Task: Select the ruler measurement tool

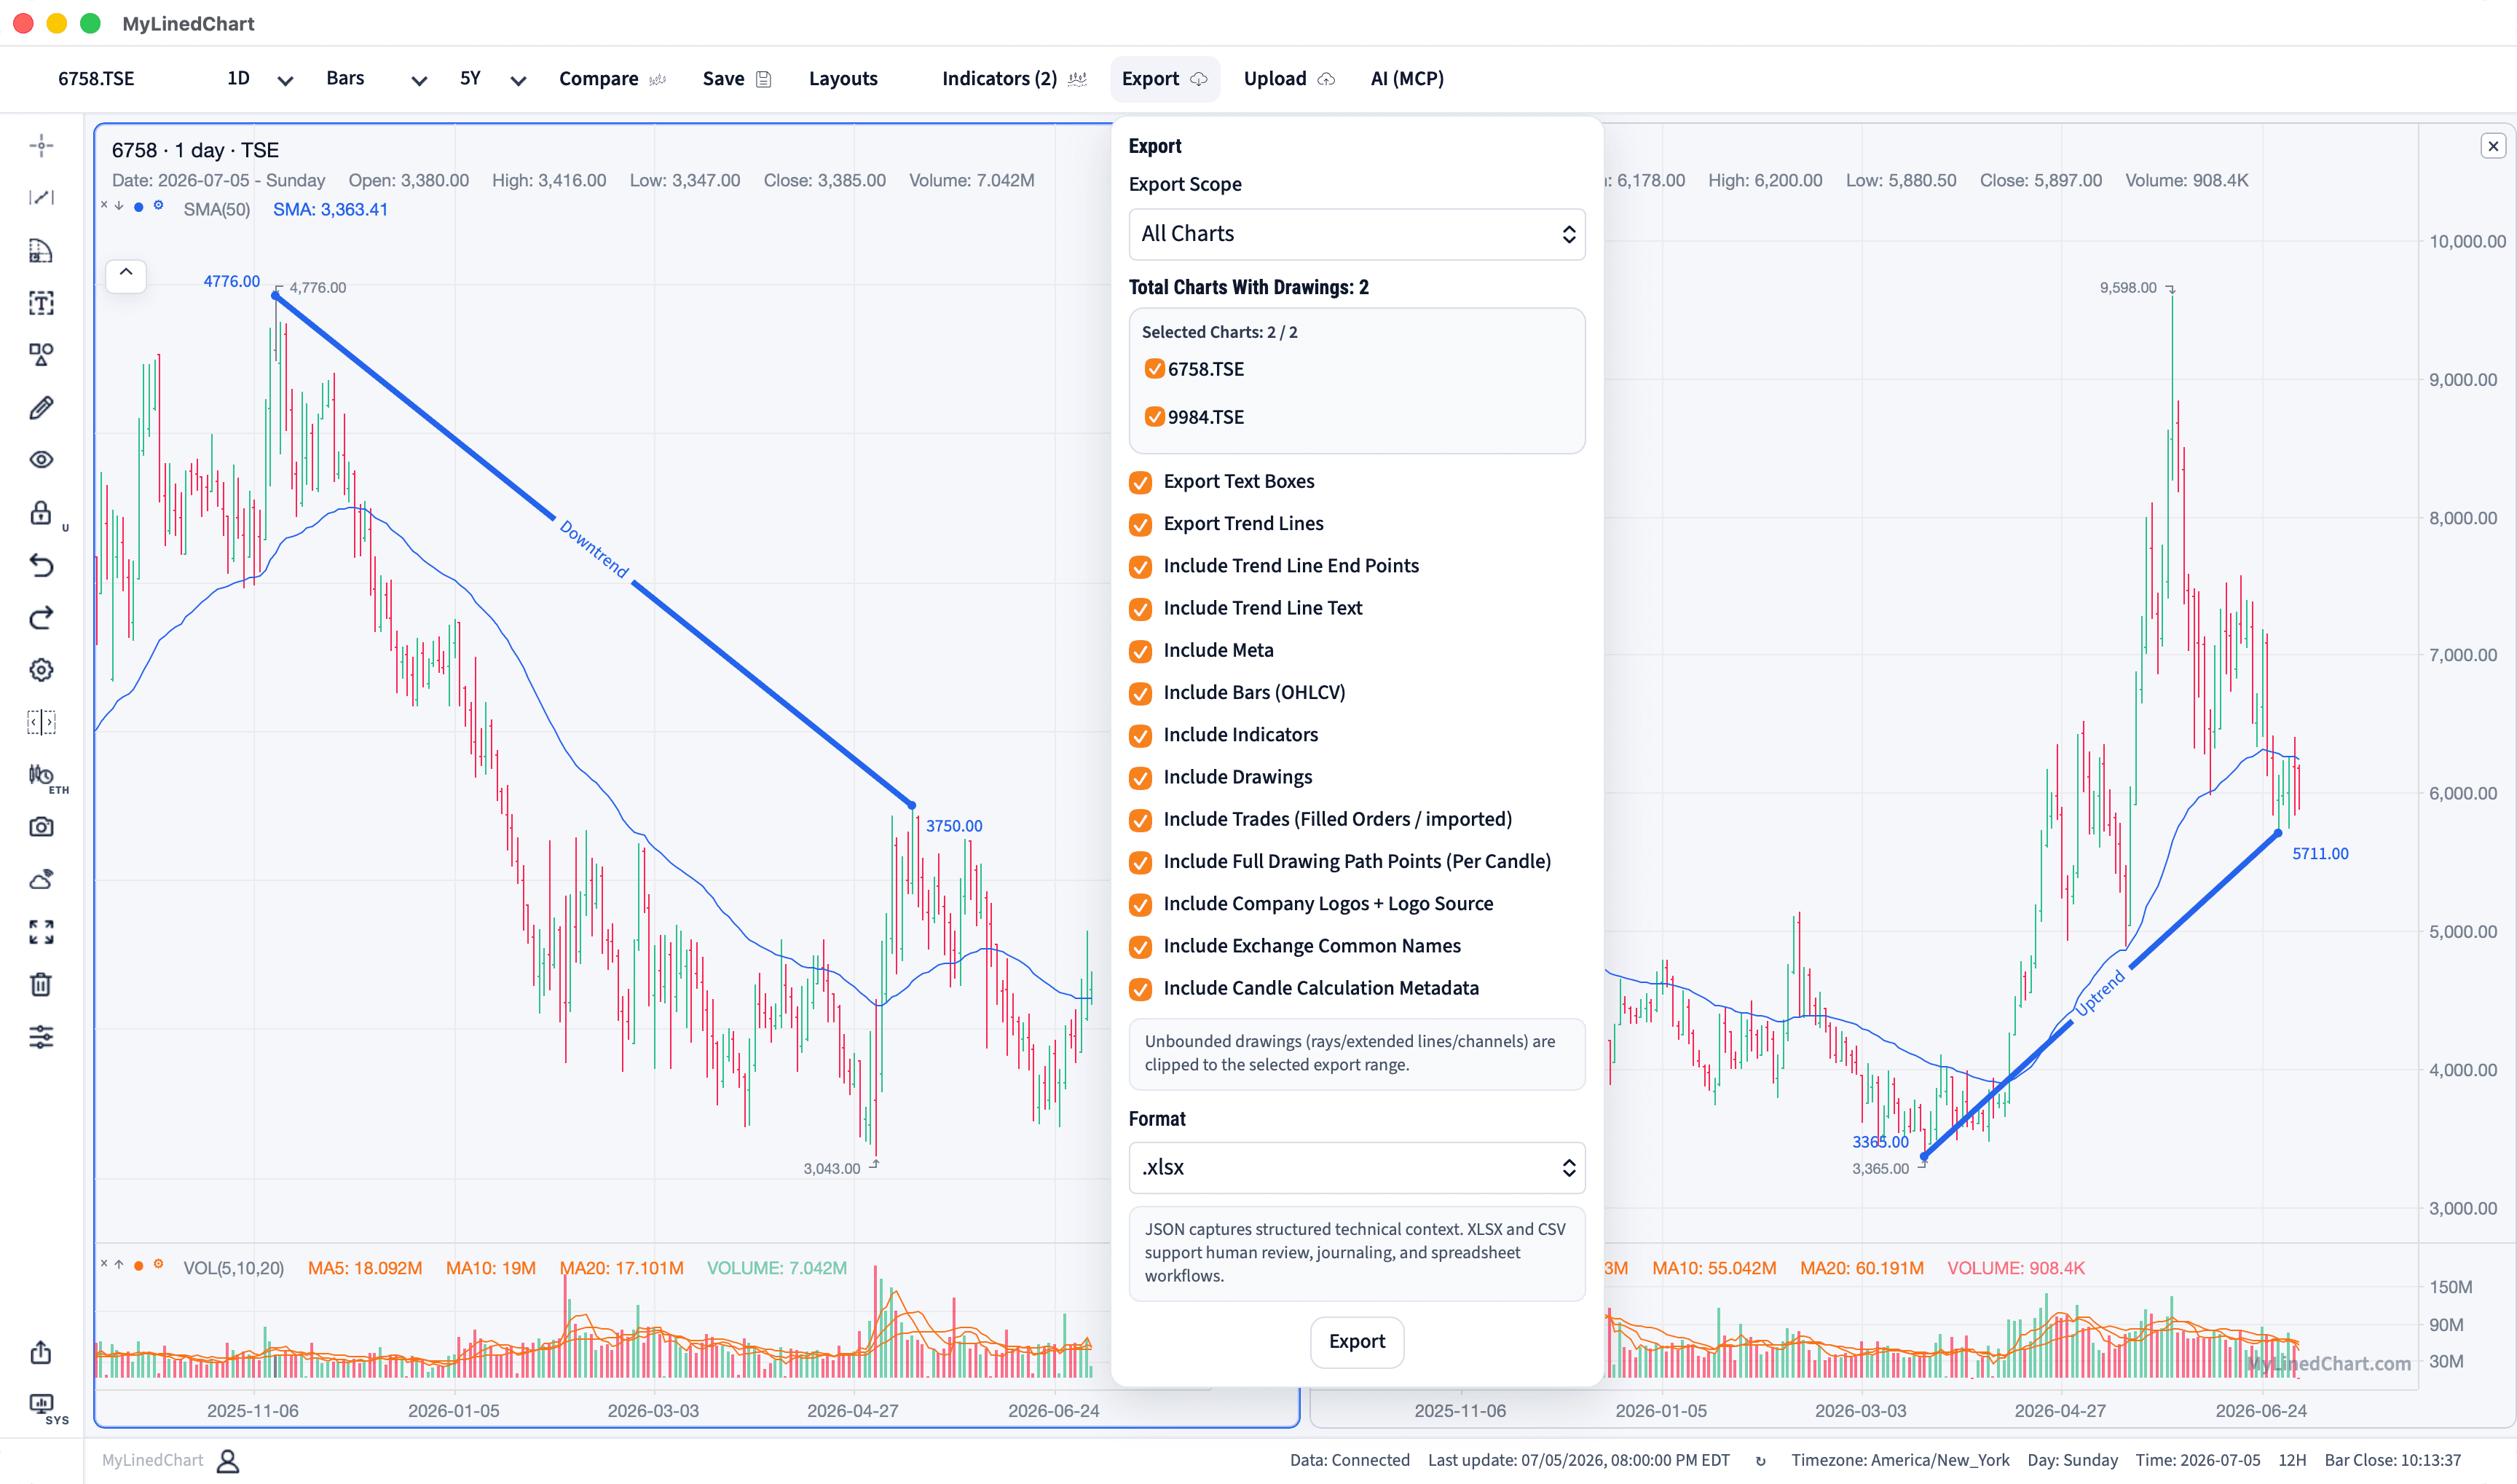Action: pos(41,250)
